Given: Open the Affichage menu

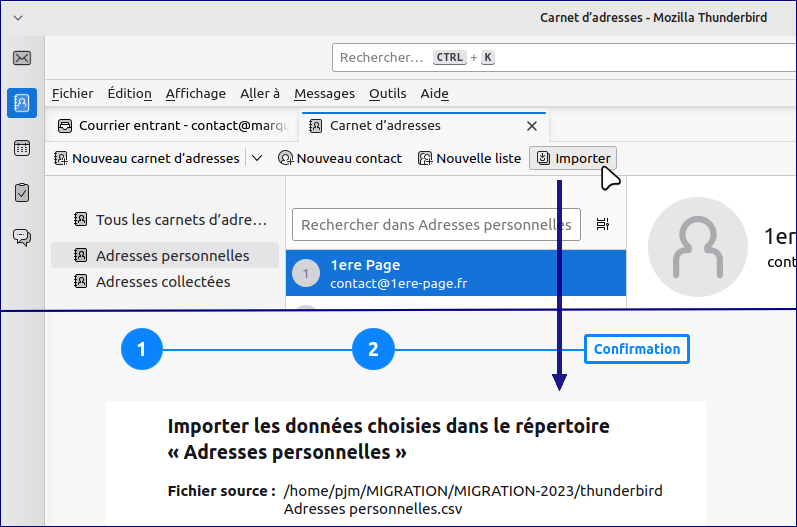Looking at the screenshot, I should click(x=195, y=94).
